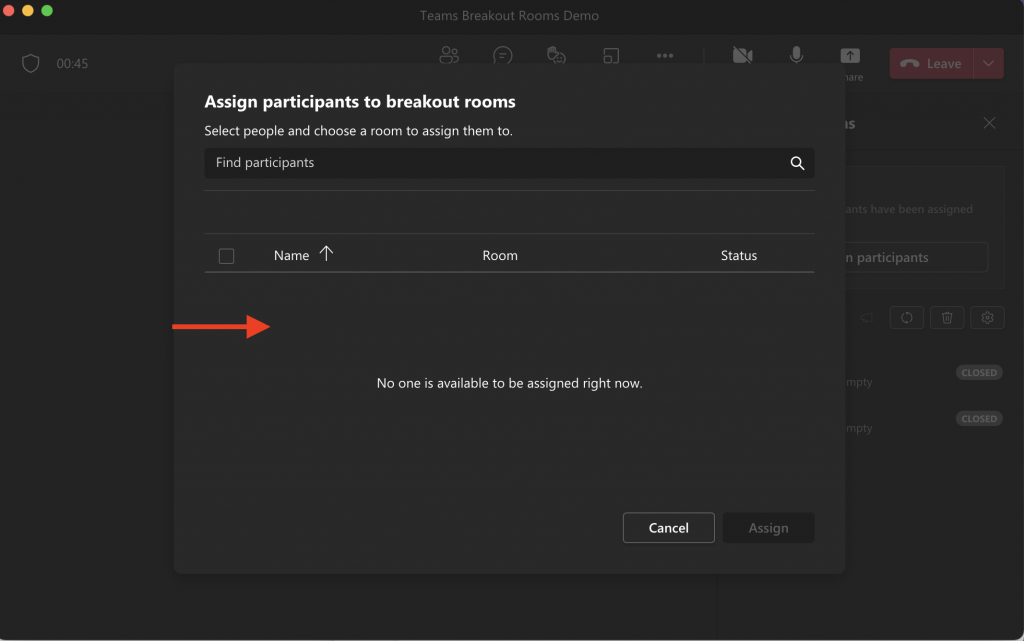Click the search magnifier in Find participants
1024x641 pixels.
(x=797, y=163)
